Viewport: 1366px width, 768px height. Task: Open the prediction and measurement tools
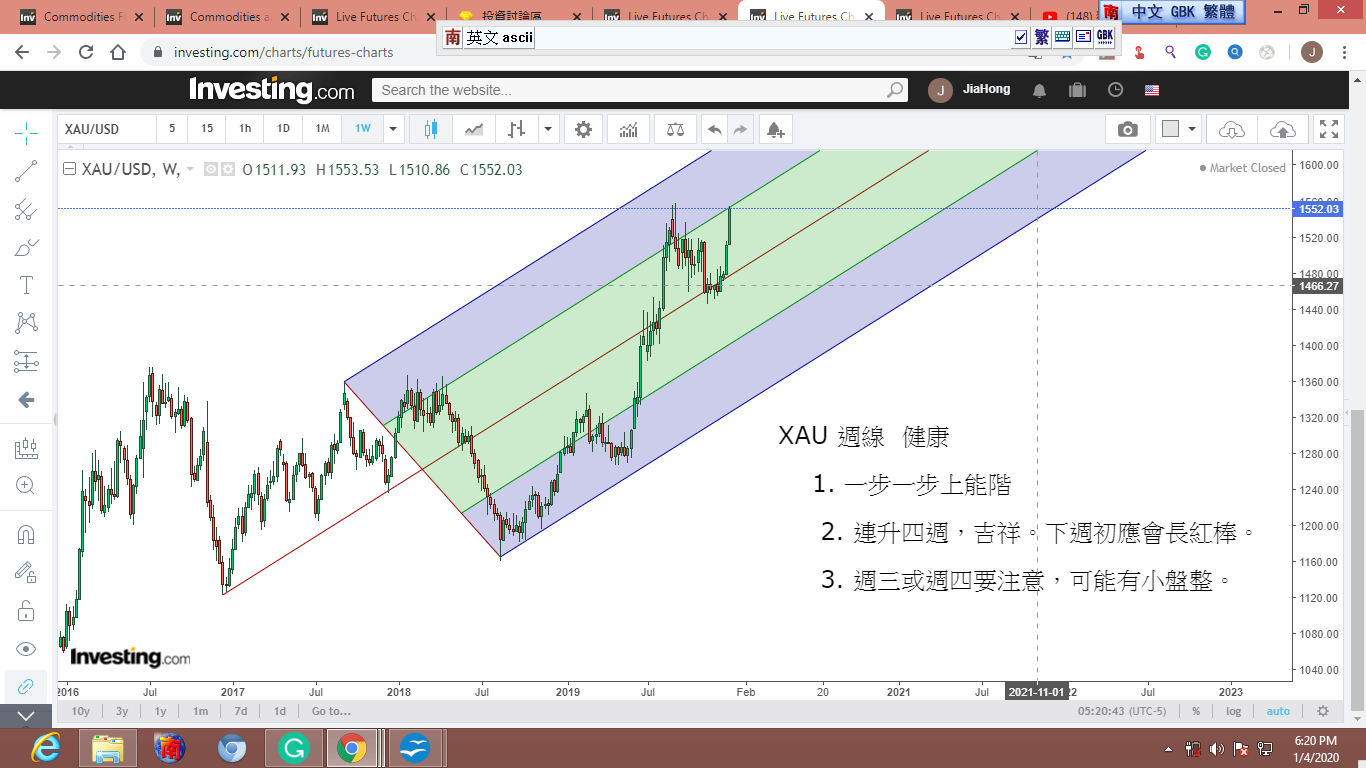(26, 361)
